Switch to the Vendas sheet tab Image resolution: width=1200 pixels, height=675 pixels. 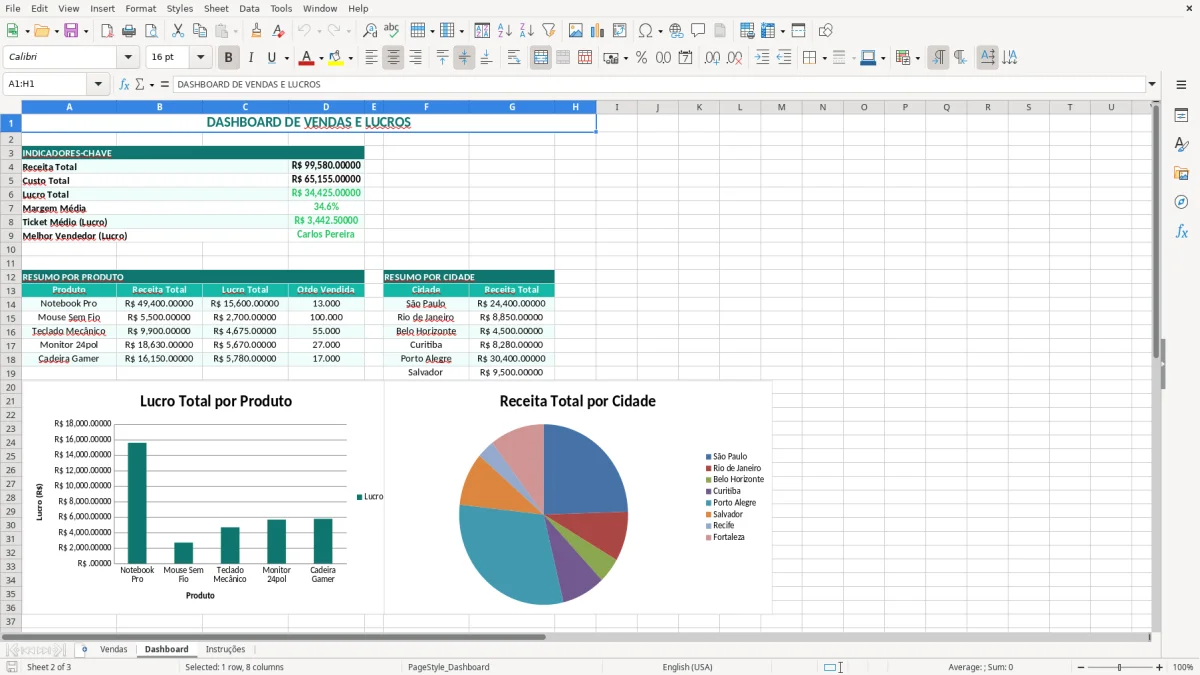click(114, 649)
